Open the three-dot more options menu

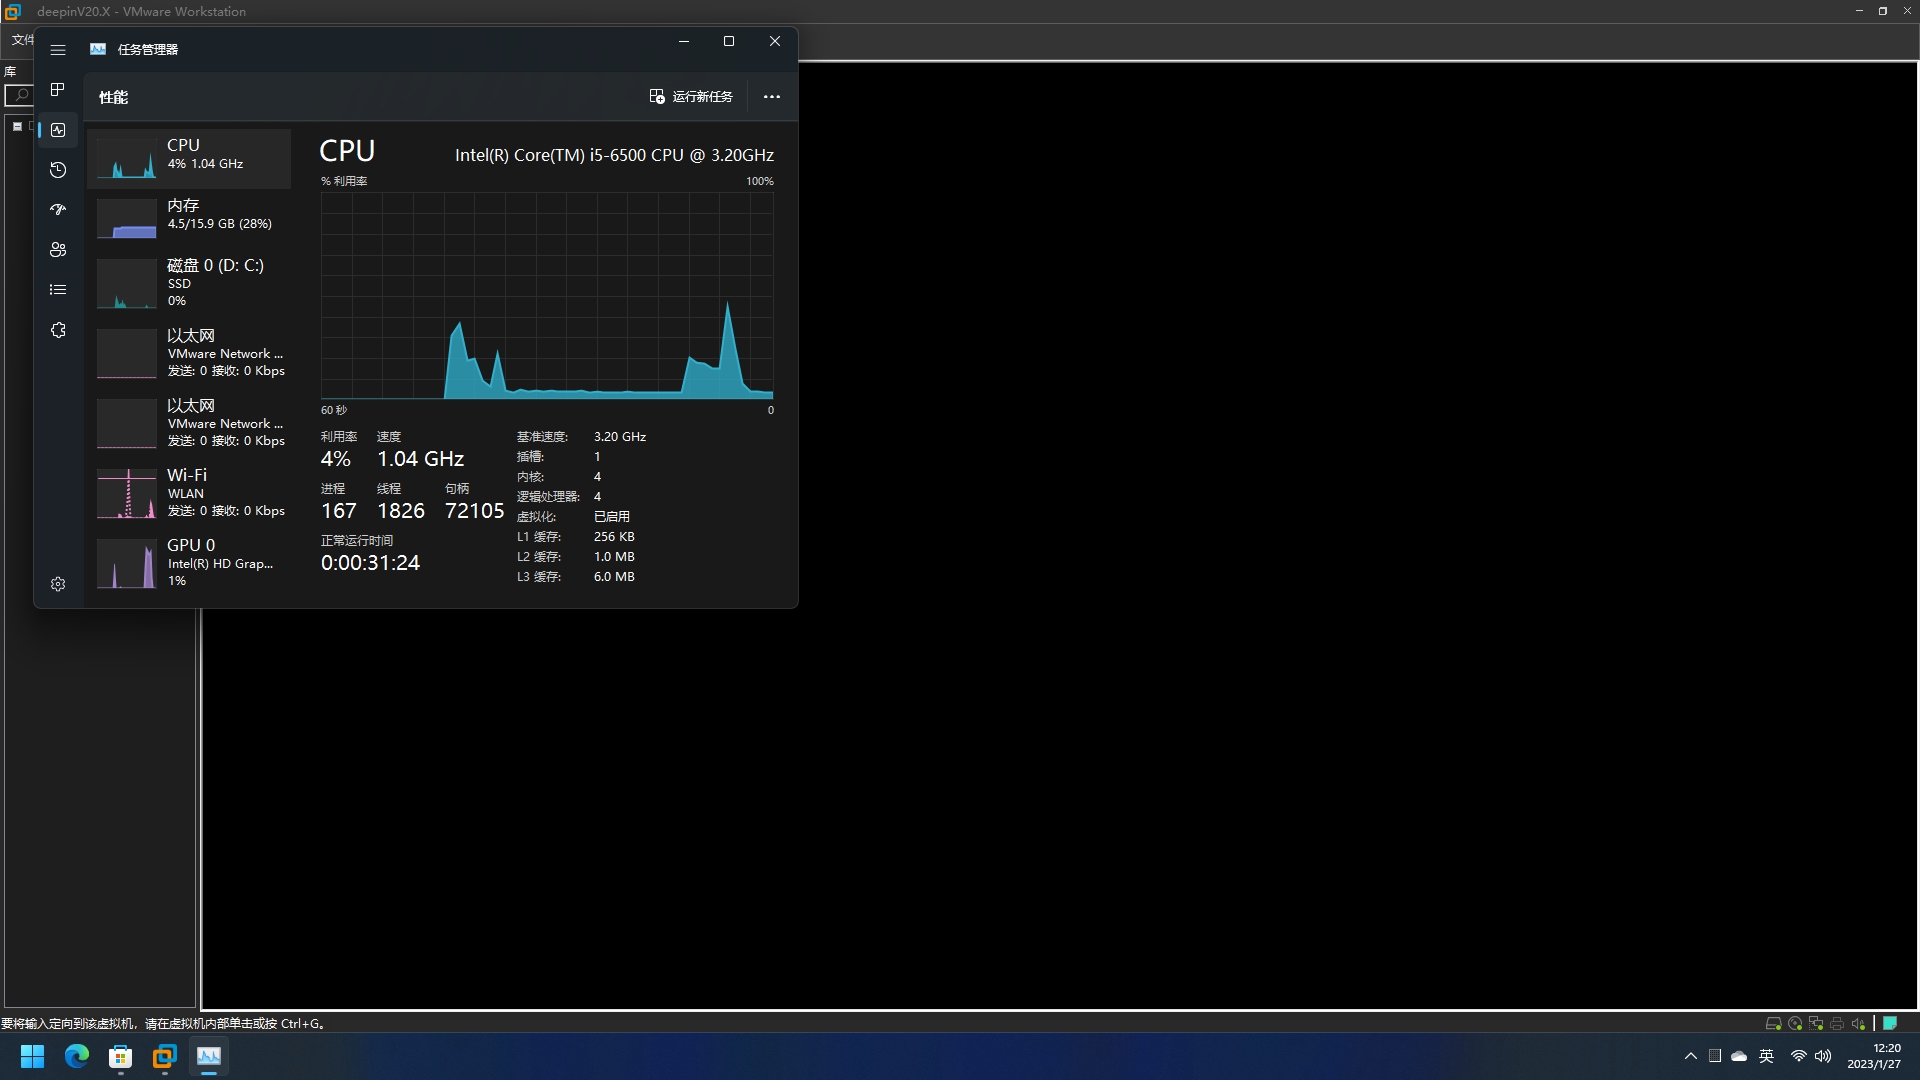tap(771, 97)
